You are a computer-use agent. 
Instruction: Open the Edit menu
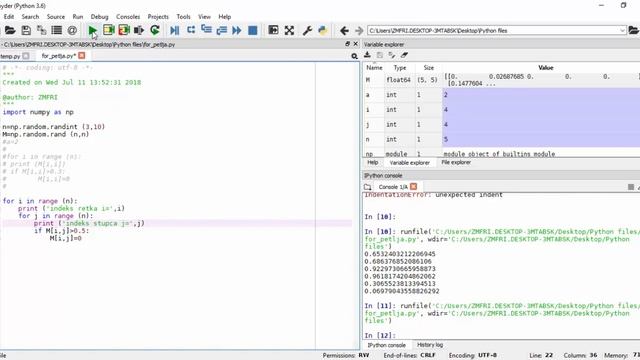[x=9, y=17]
